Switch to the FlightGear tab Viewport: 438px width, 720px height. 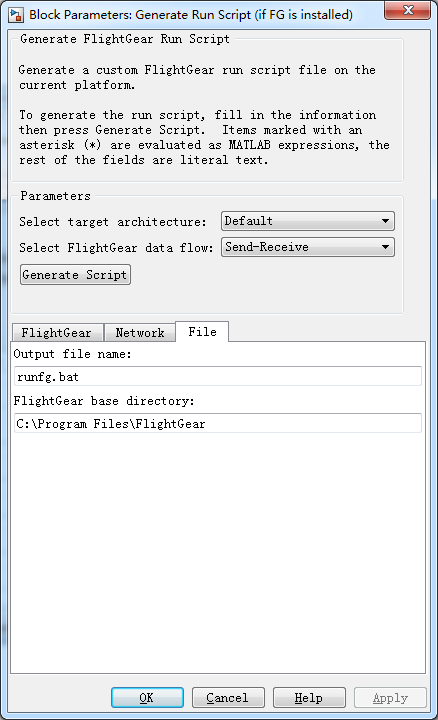(x=57, y=332)
